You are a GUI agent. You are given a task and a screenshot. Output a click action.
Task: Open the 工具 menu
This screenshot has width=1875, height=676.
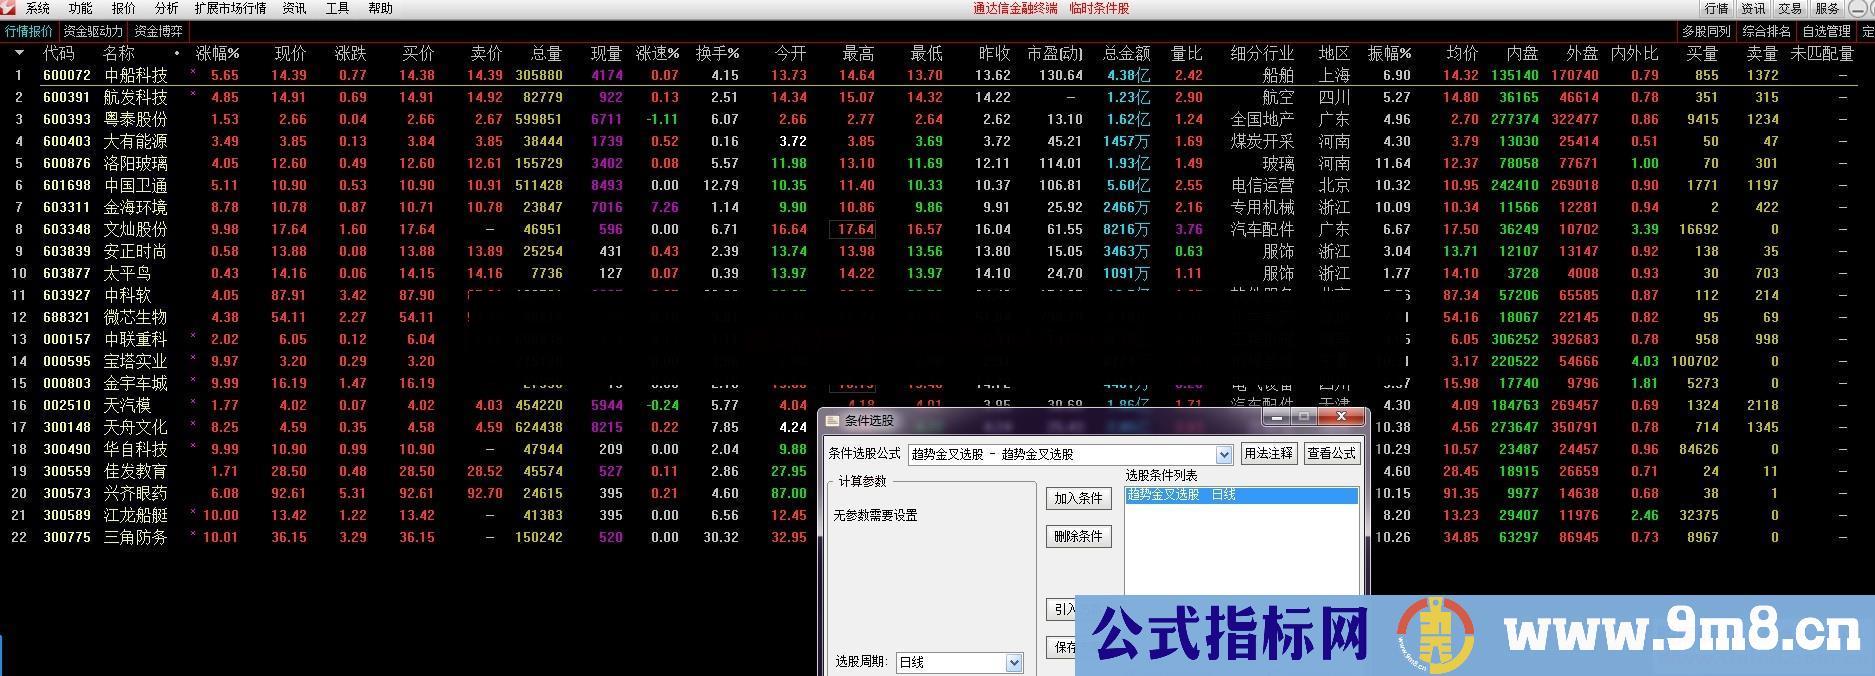coord(338,8)
